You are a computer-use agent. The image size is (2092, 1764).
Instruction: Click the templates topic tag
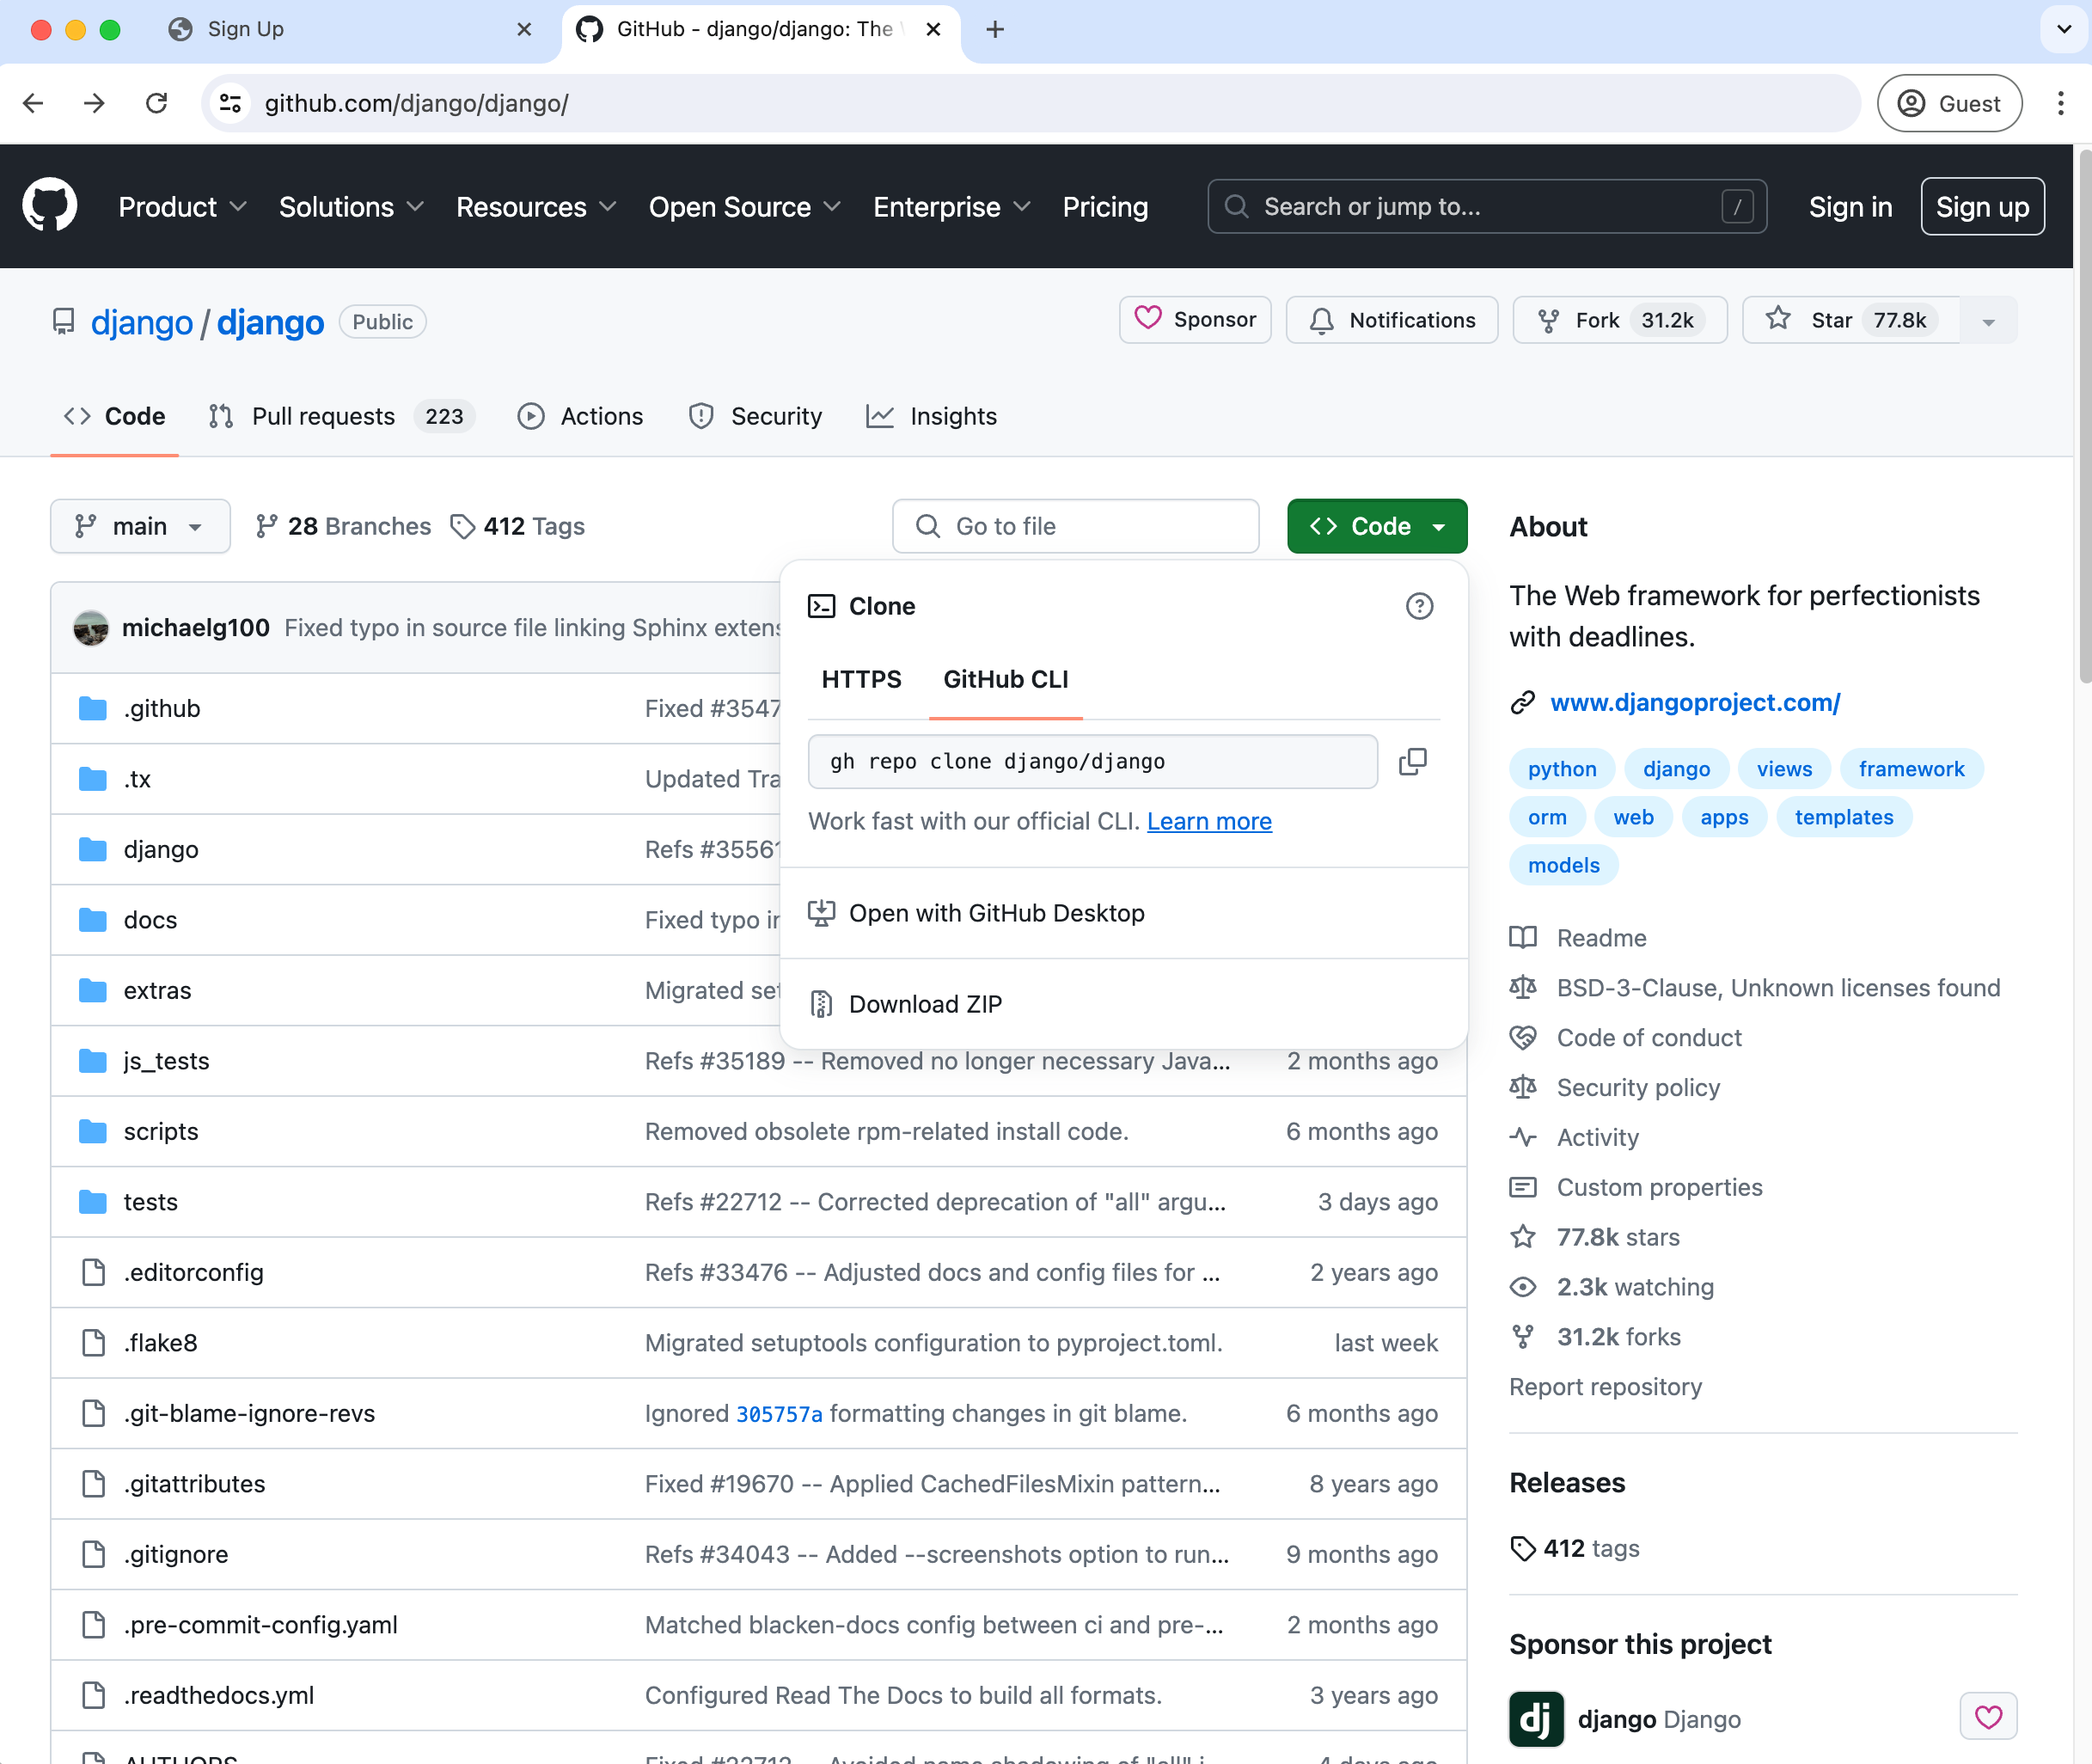click(1843, 817)
